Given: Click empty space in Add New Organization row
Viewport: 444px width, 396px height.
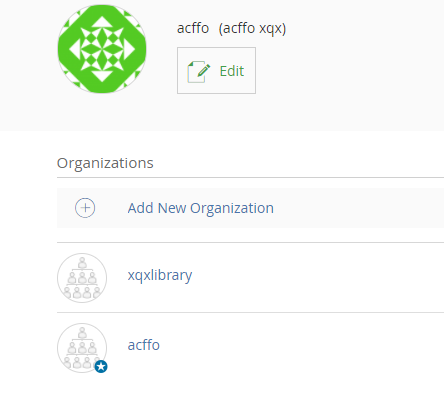Looking at the screenshot, I should [358, 208].
